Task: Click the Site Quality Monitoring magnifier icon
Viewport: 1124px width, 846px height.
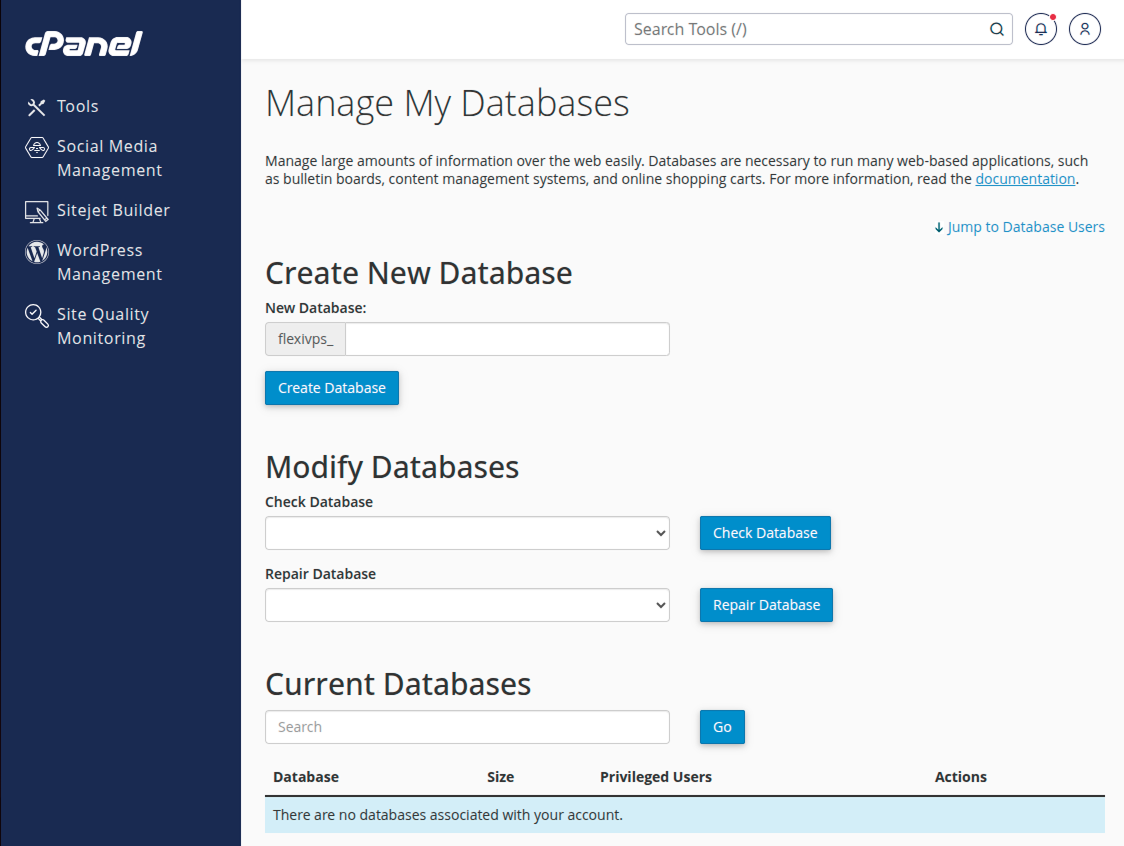Action: coord(37,315)
